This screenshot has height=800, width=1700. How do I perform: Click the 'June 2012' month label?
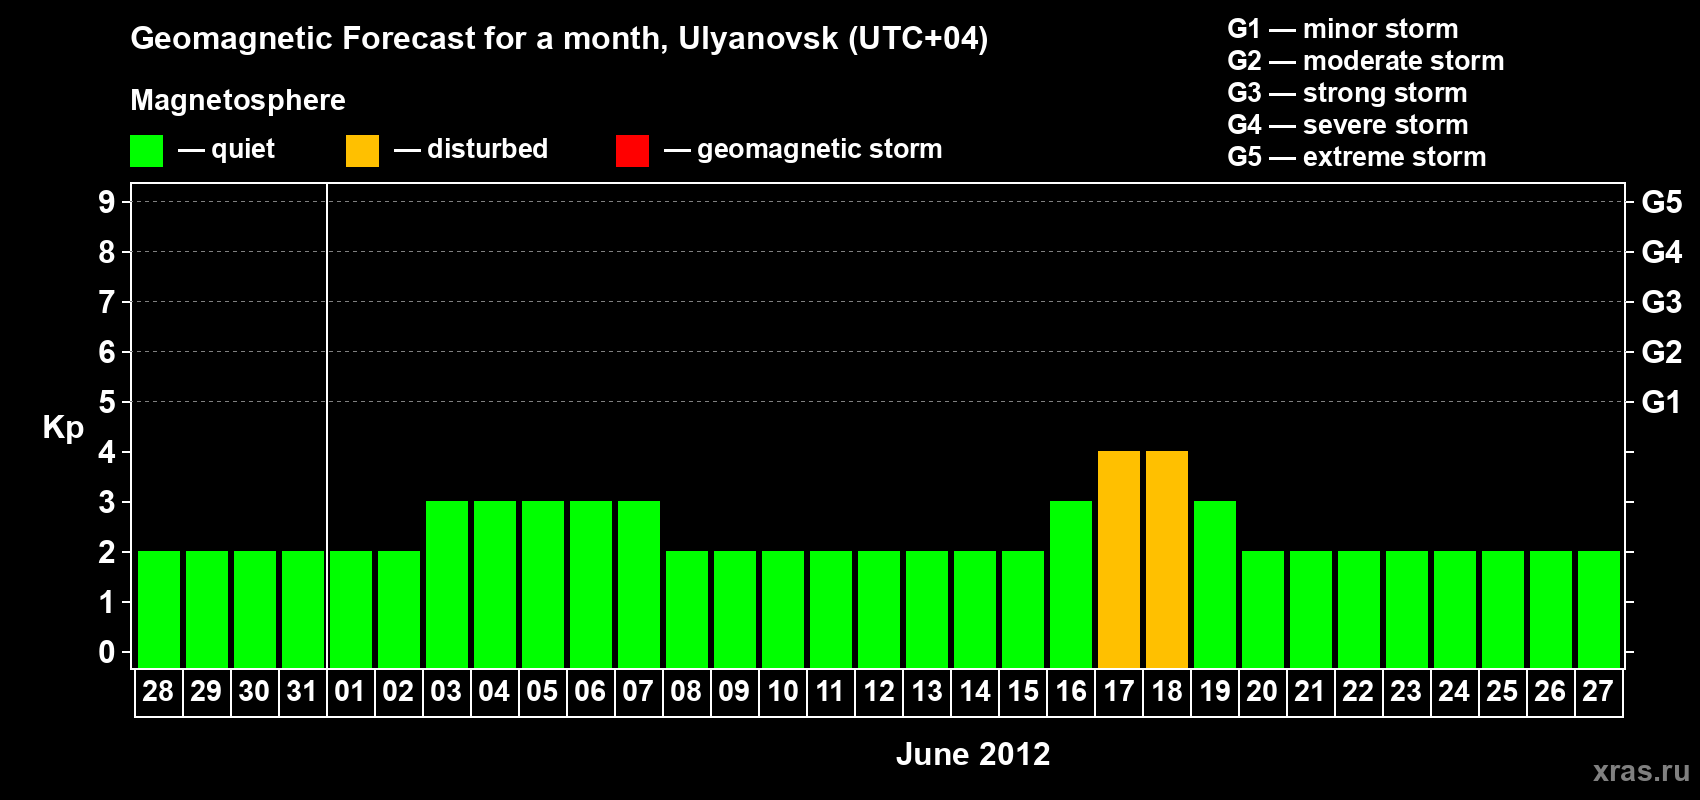[973, 754]
